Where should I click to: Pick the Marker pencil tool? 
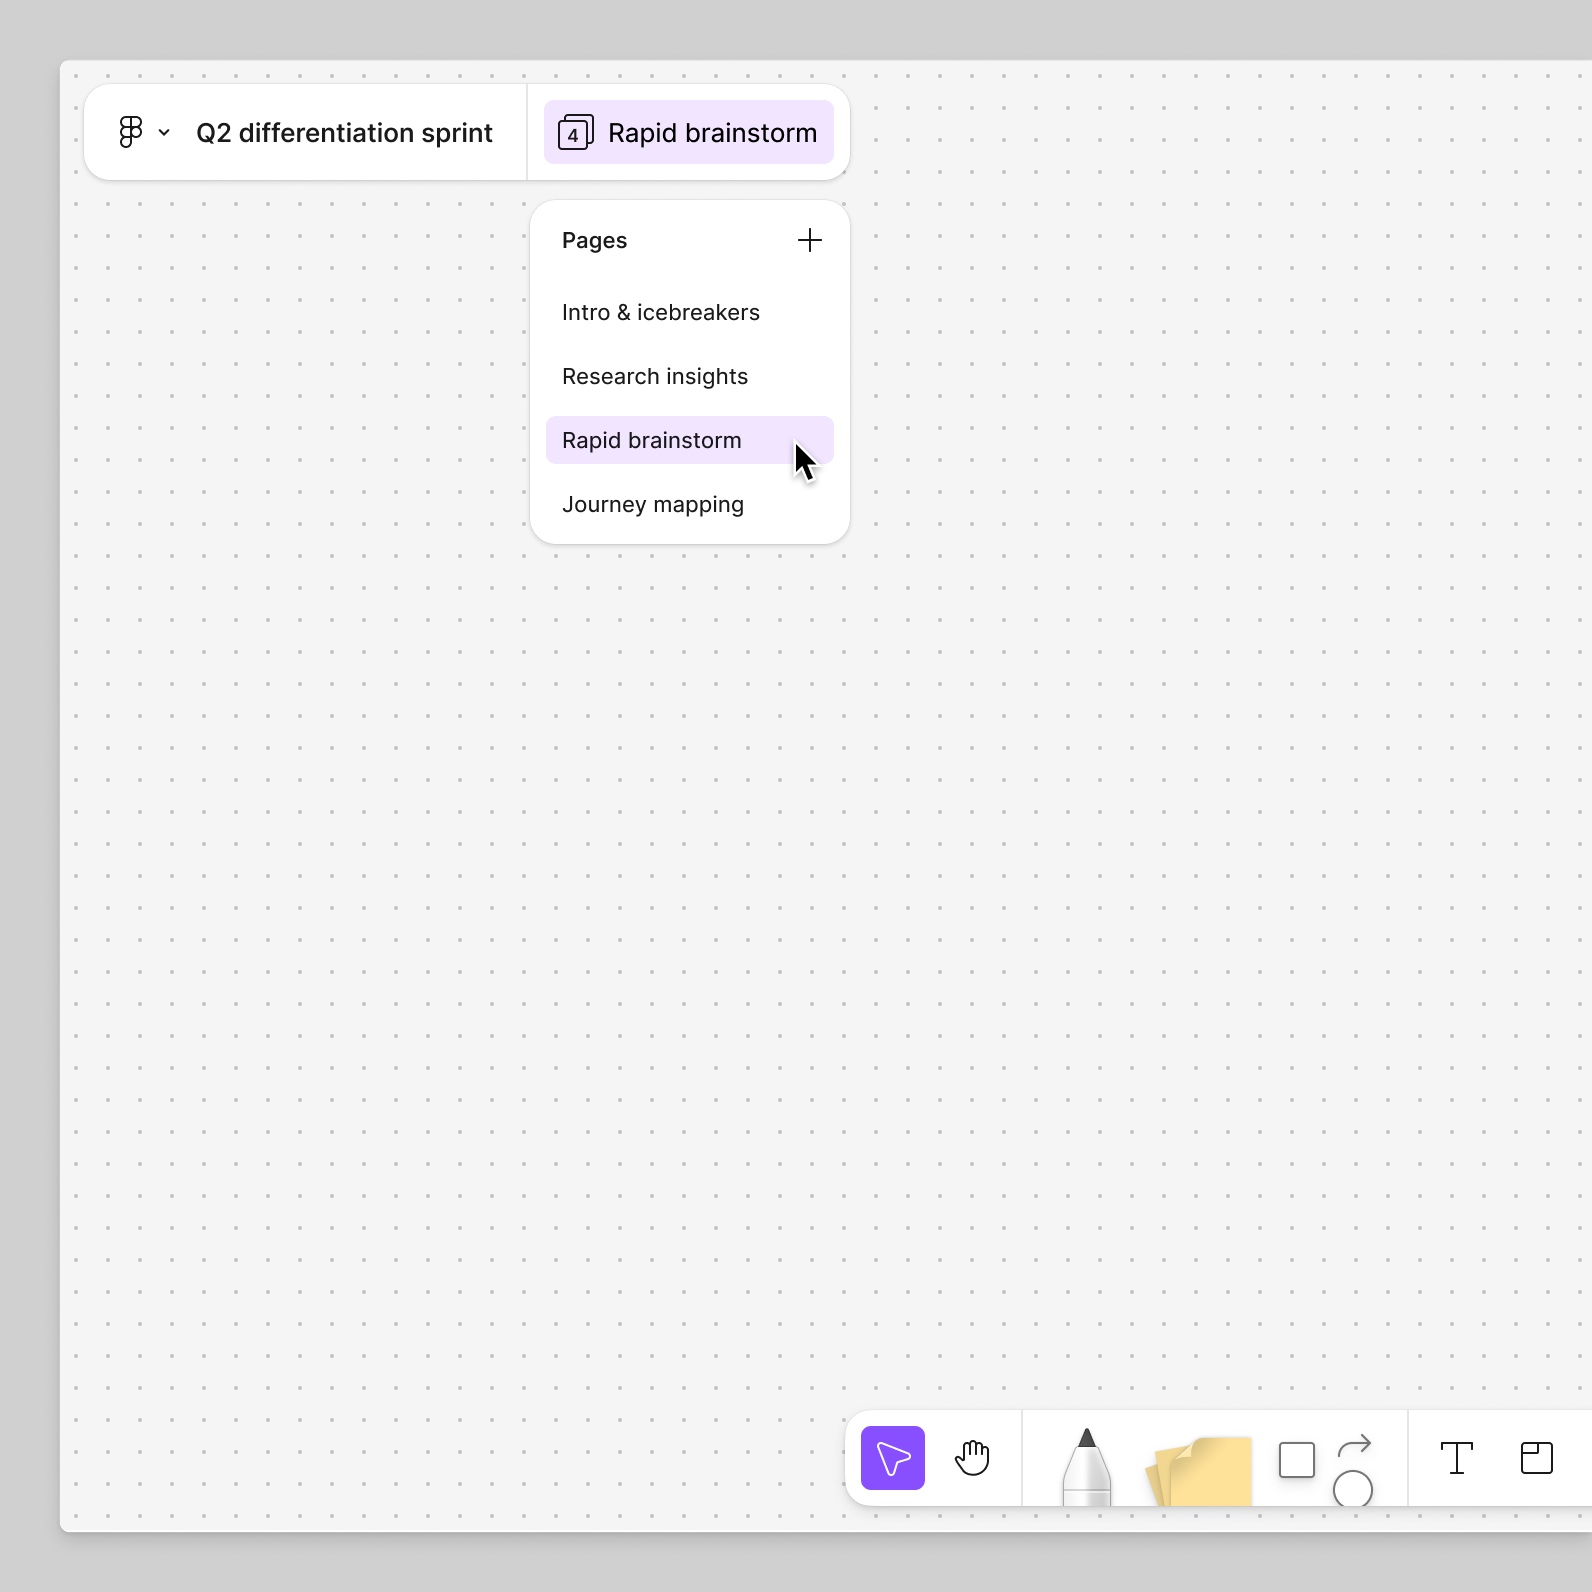(1087, 1467)
